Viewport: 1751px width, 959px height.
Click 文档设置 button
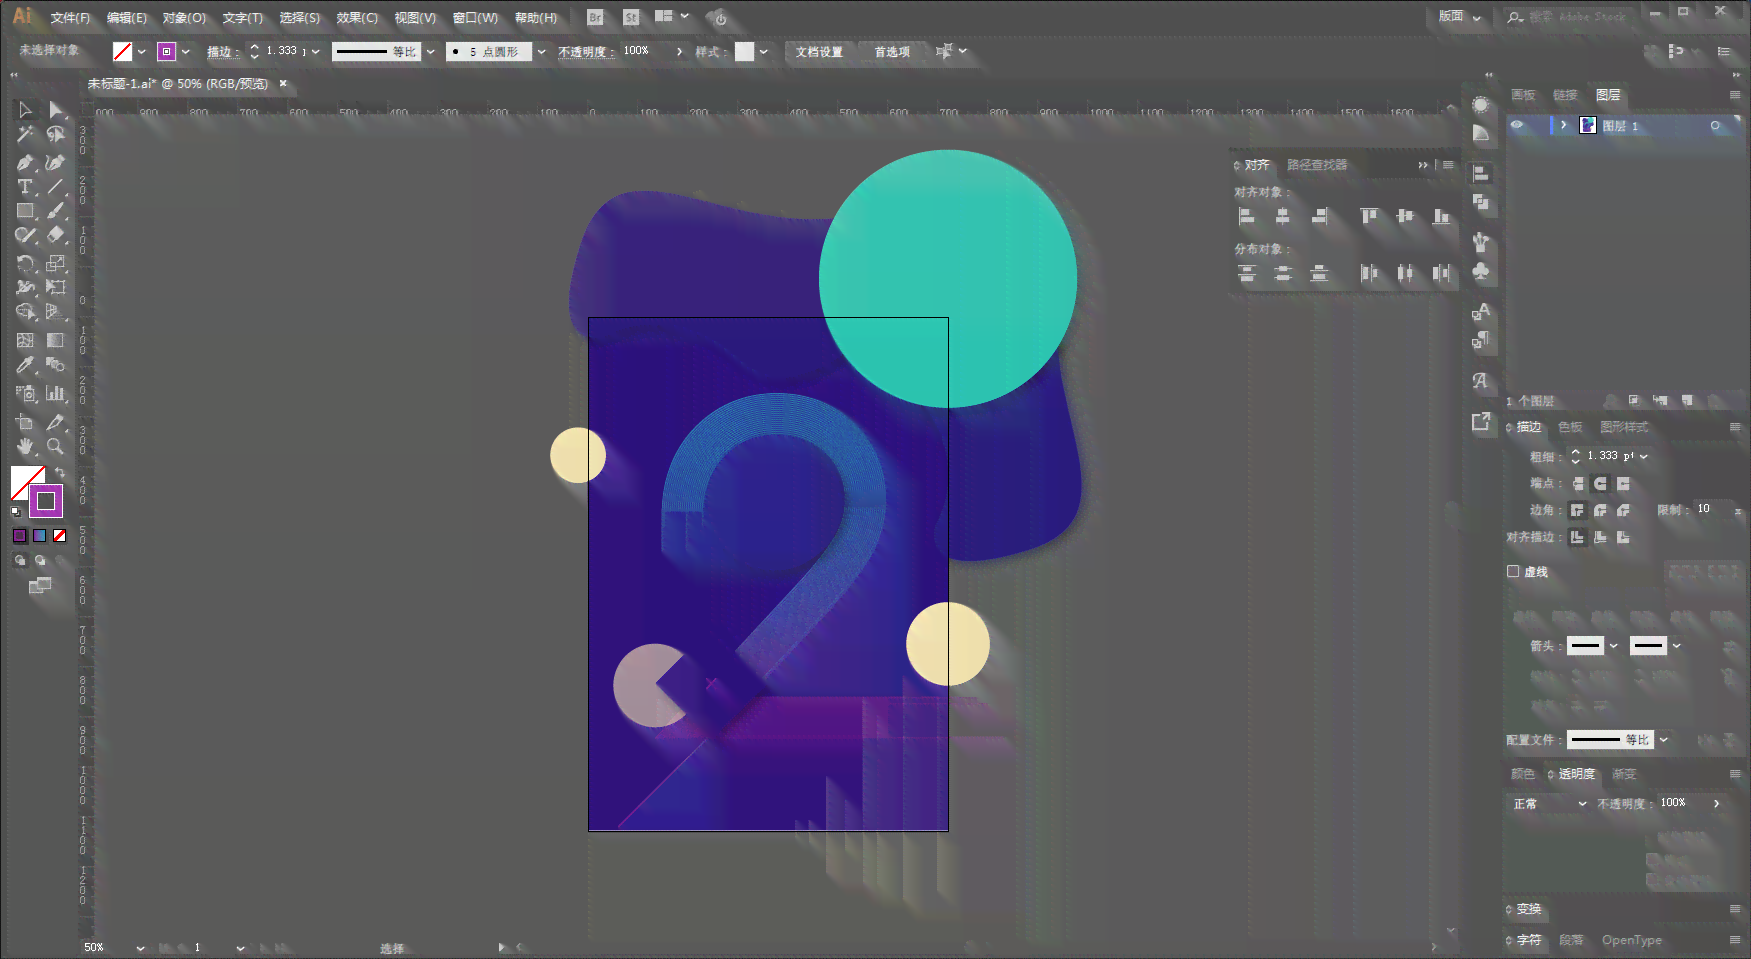[819, 52]
